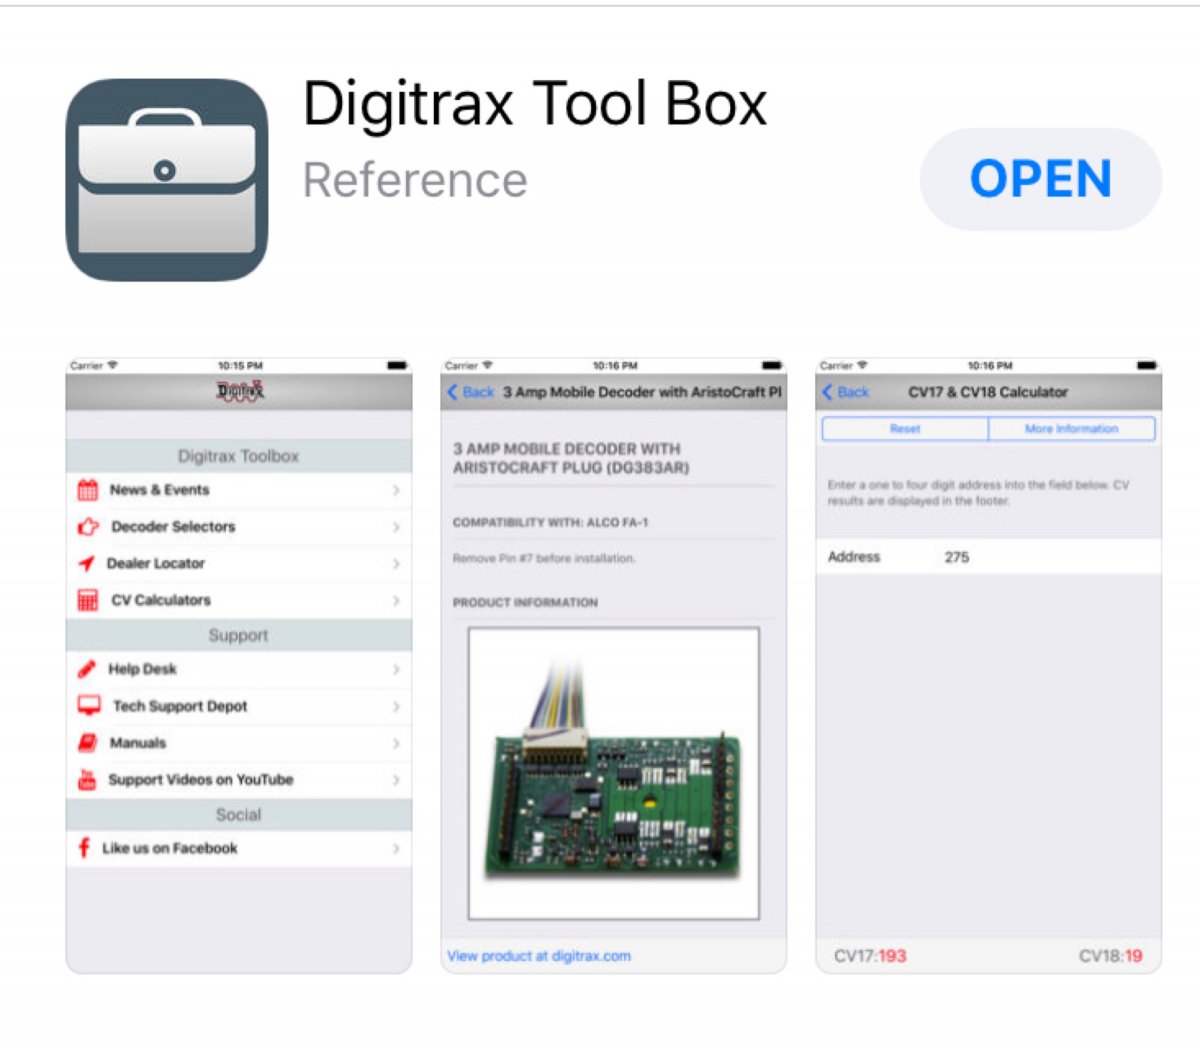1200x1053 pixels.
Task: Tap the Decoder Selectors pointing hand icon
Action: [x=88, y=527]
